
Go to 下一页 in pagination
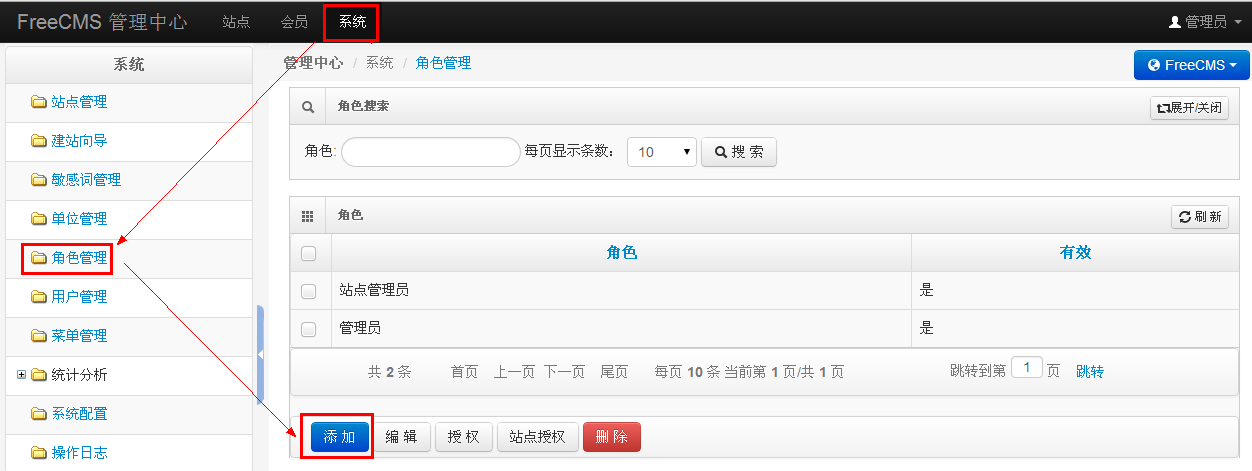coord(564,372)
